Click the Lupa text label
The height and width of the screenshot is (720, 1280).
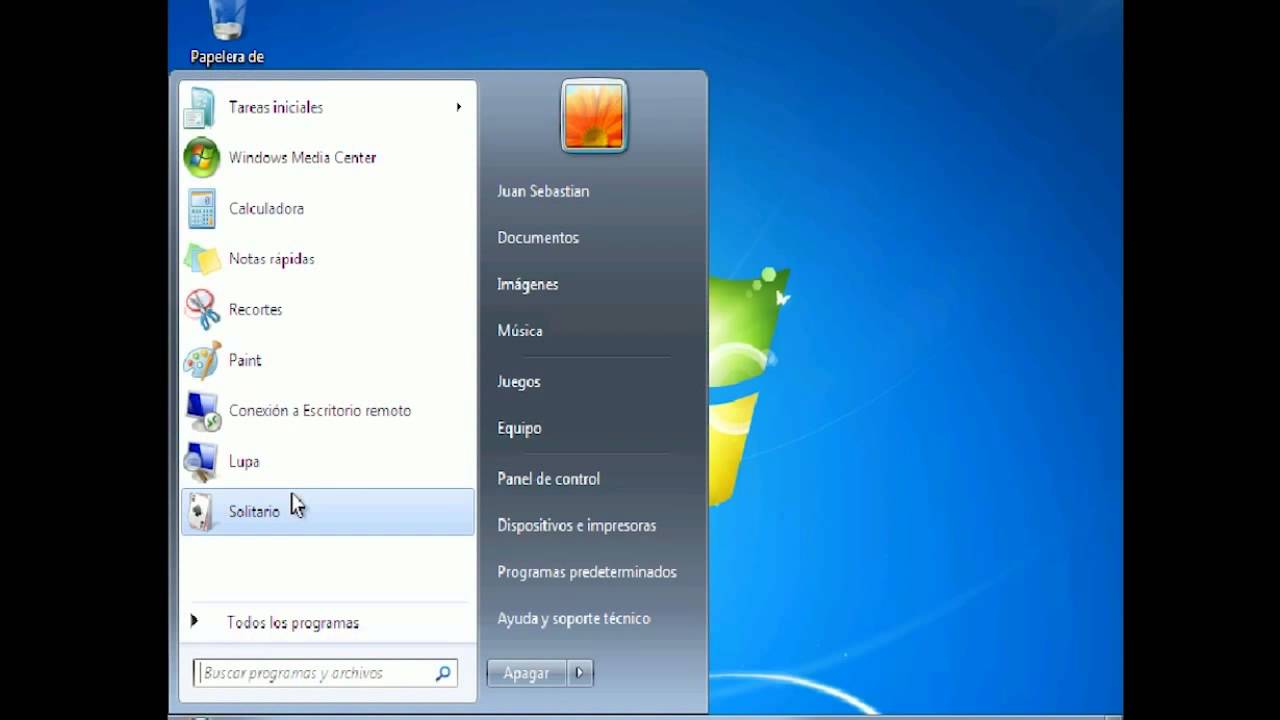point(244,462)
